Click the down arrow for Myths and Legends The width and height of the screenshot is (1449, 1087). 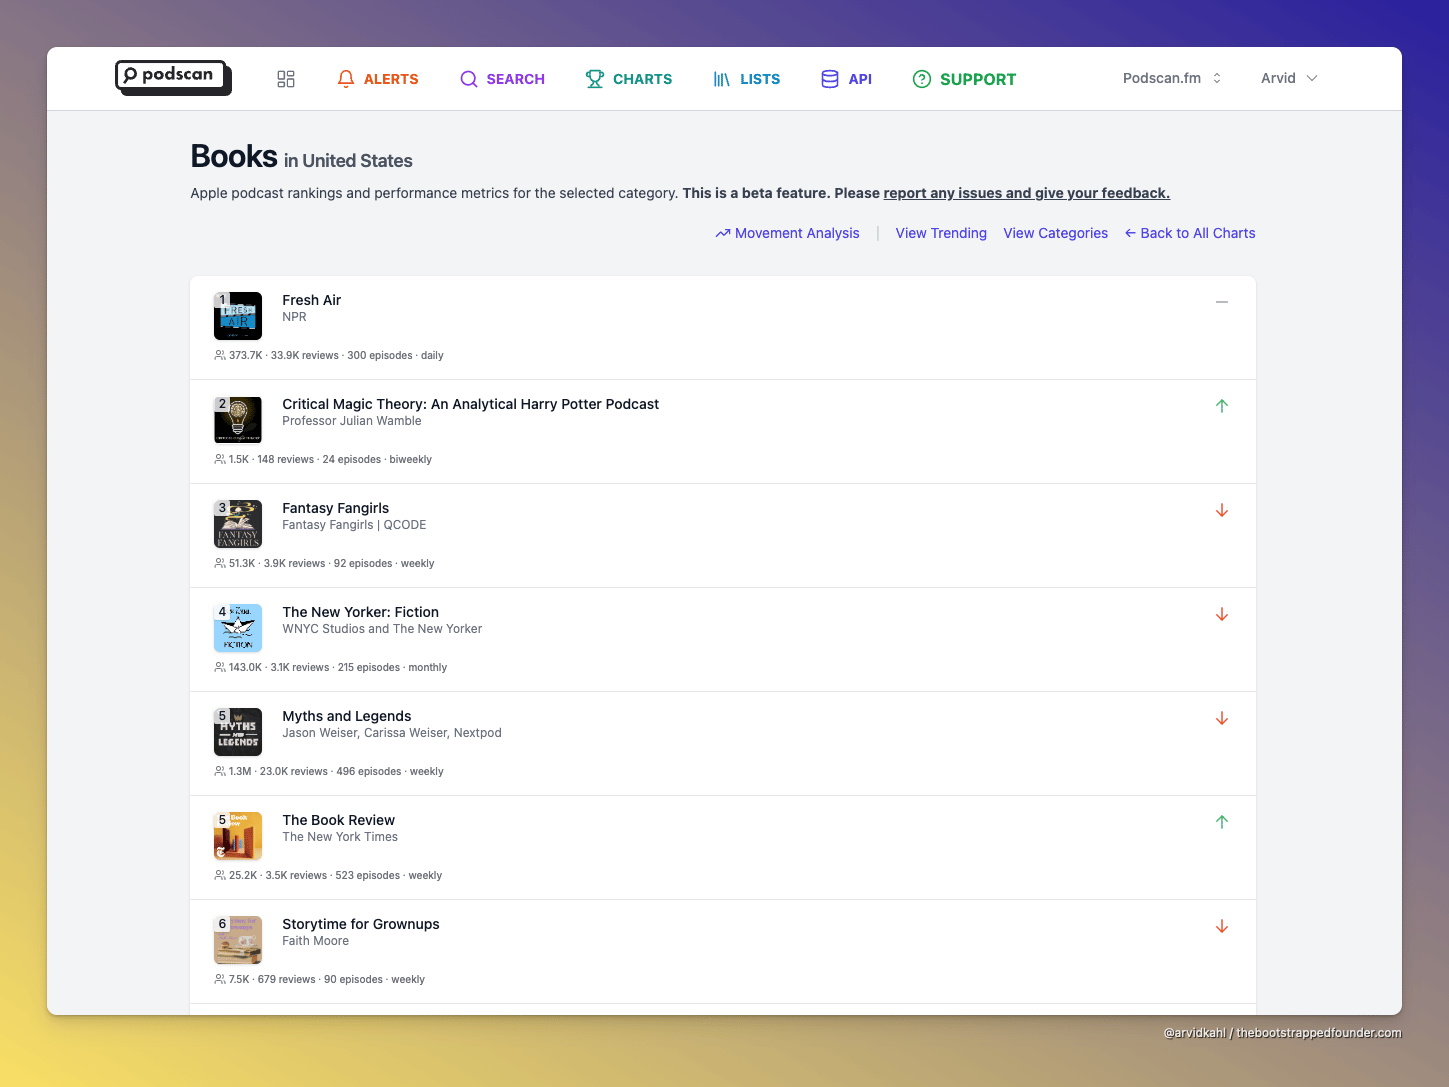pos(1222,718)
